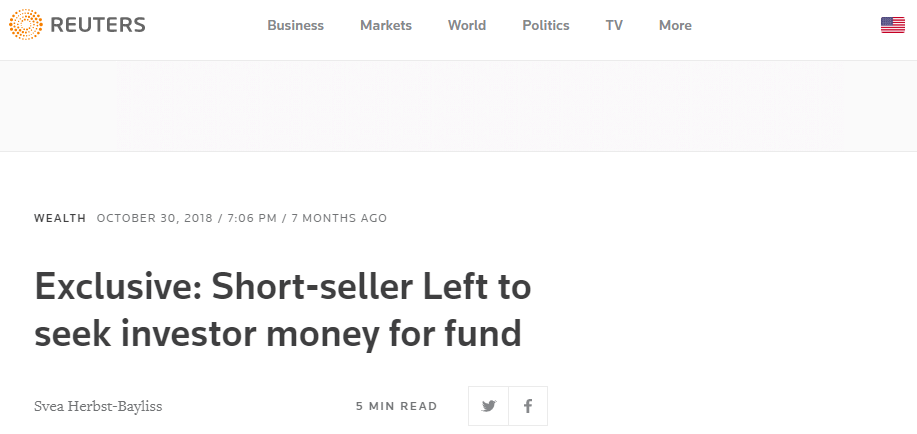The height and width of the screenshot is (434, 917).
Task: Click the Short-seller Left article headline
Action: tap(283, 310)
